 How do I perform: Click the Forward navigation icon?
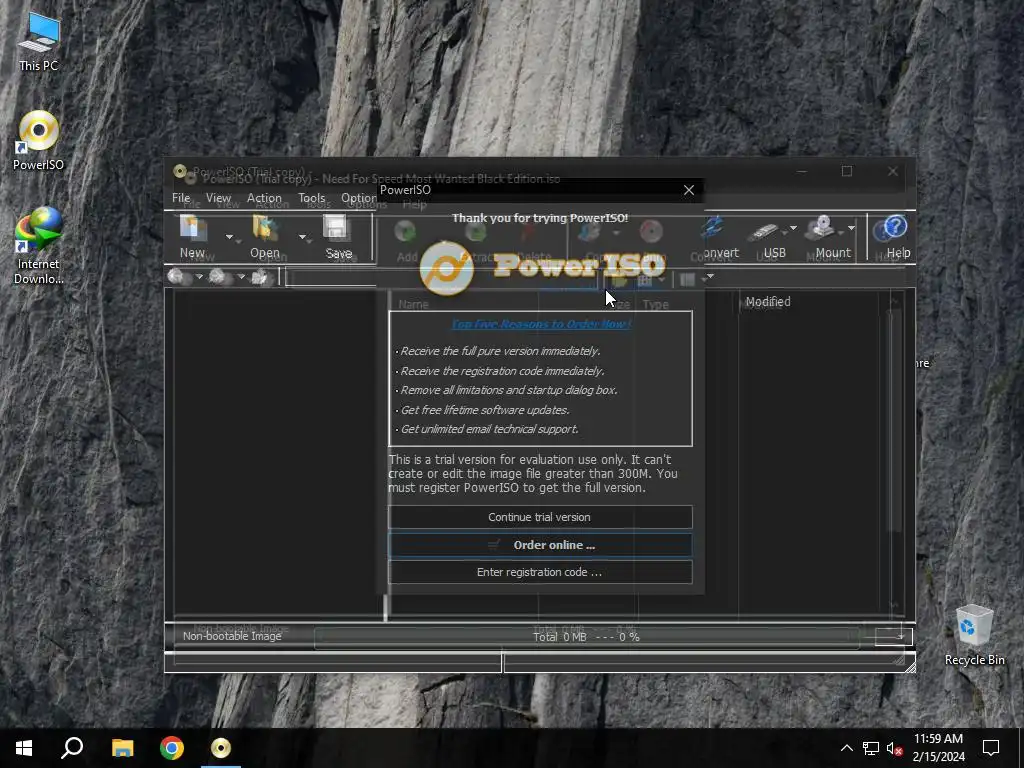[x=219, y=277]
